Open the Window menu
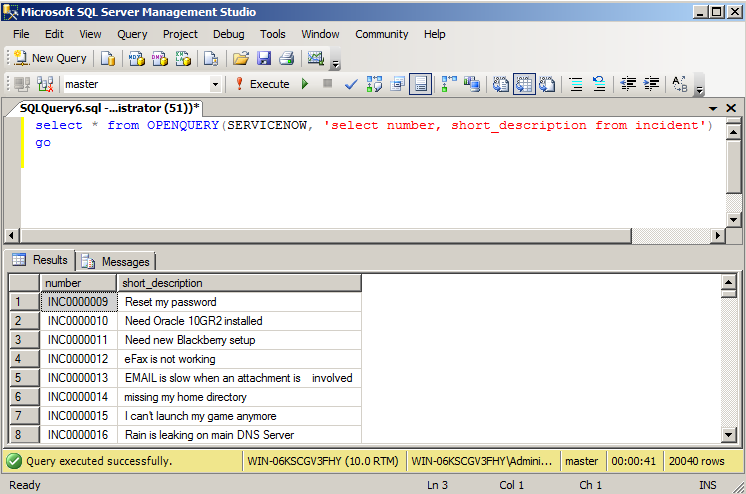This screenshot has height=494, width=746. click(320, 34)
